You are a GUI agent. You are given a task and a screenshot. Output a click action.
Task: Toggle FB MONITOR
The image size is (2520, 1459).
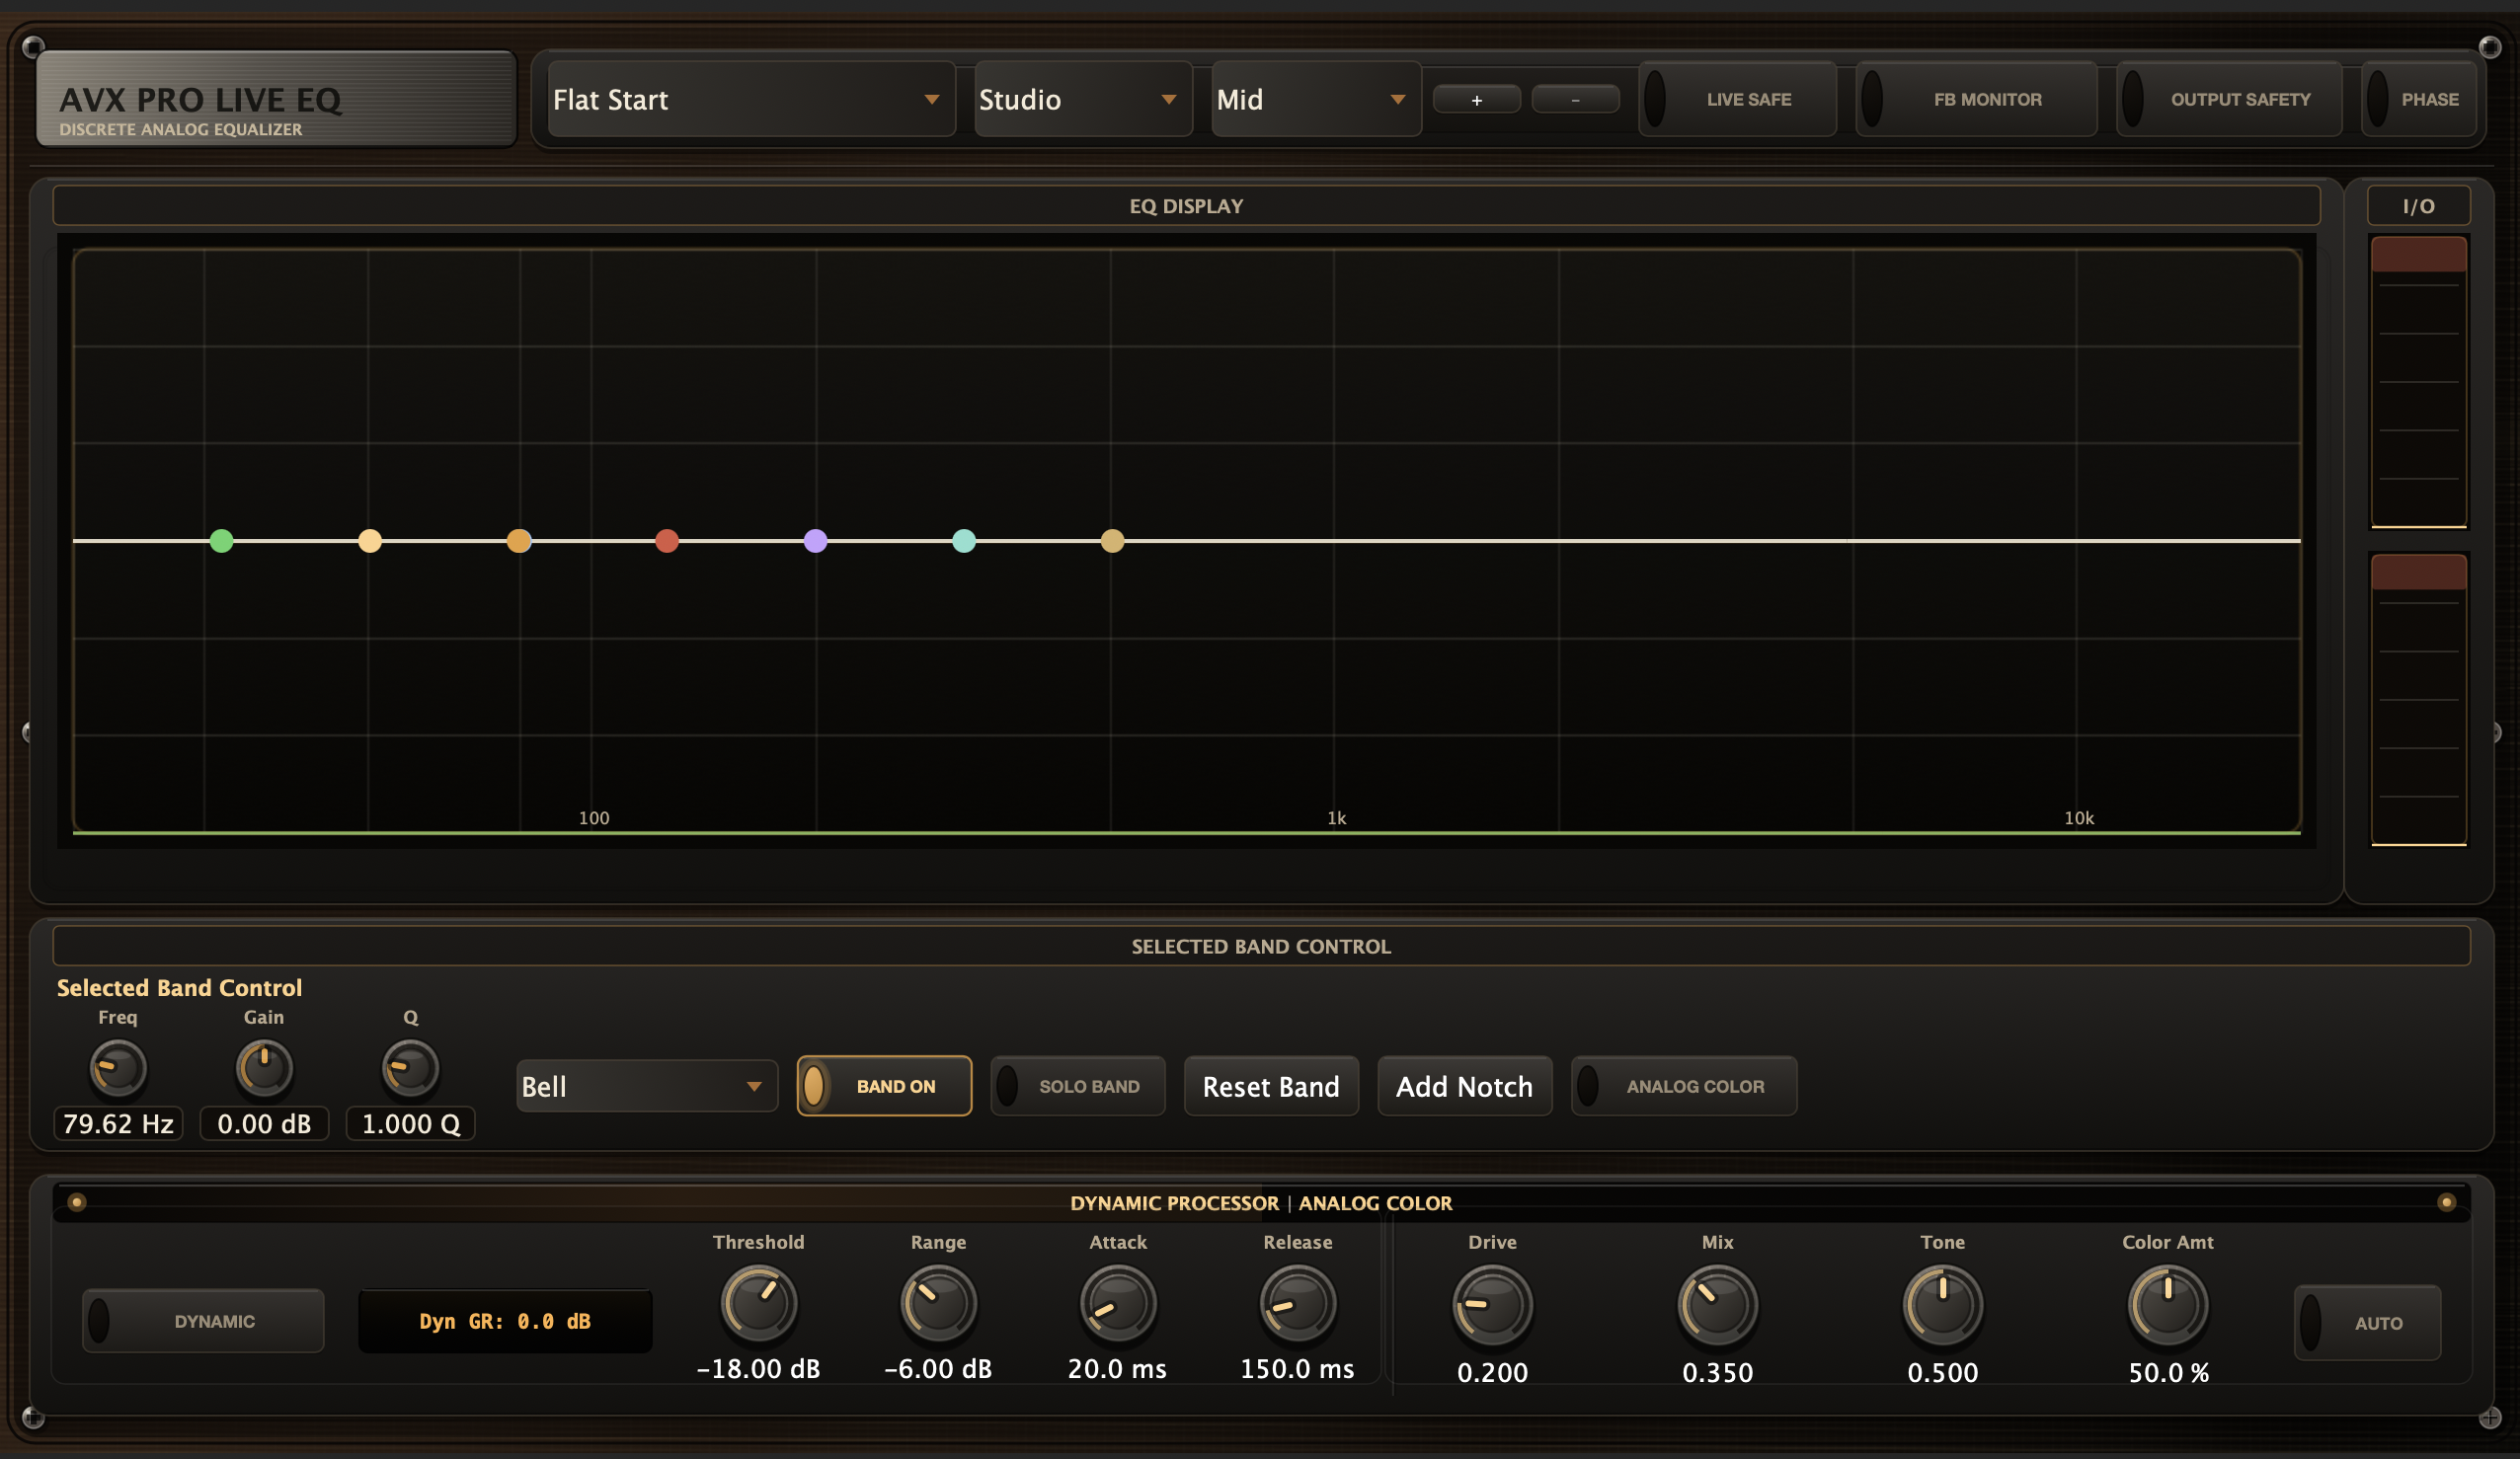coord(1977,99)
